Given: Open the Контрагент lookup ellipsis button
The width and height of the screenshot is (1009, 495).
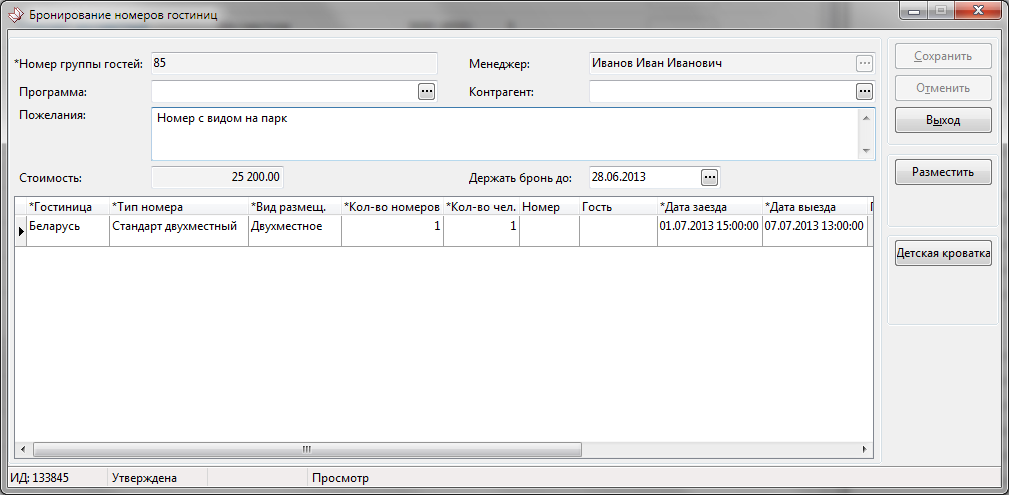Looking at the screenshot, I should point(864,92).
